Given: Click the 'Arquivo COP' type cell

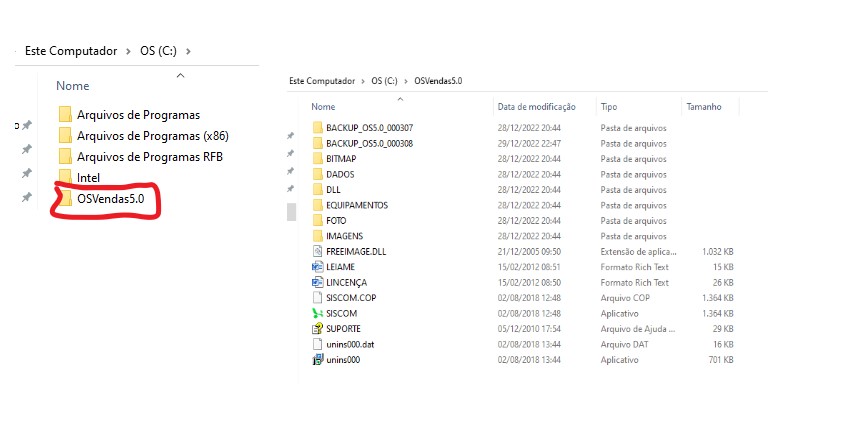Looking at the screenshot, I should pyautogui.click(x=625, y=298).
